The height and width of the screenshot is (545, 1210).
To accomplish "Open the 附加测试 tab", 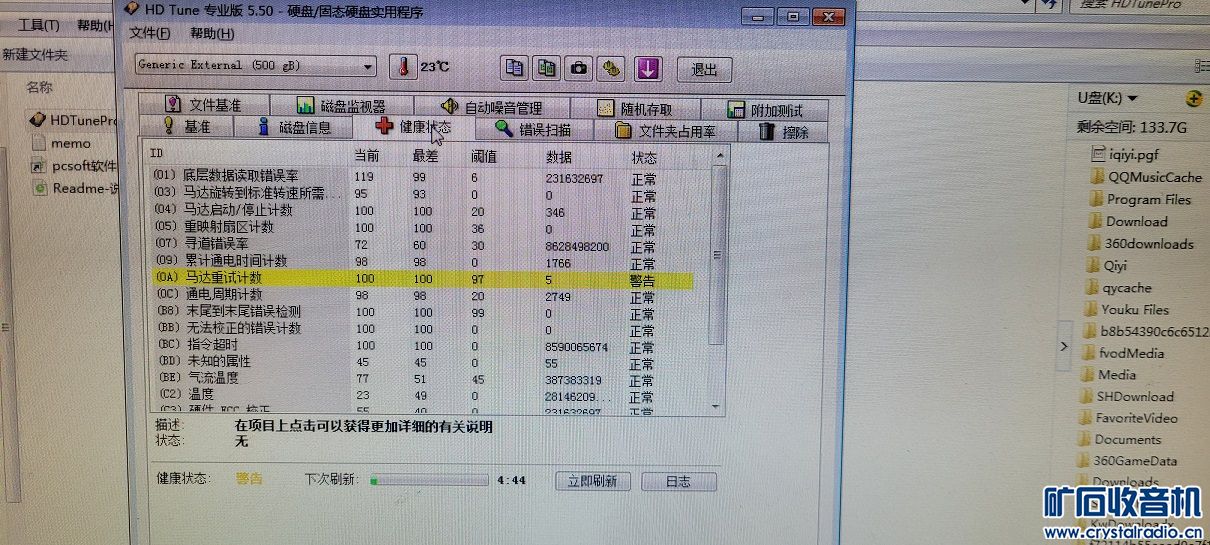I will coord(765,110).
